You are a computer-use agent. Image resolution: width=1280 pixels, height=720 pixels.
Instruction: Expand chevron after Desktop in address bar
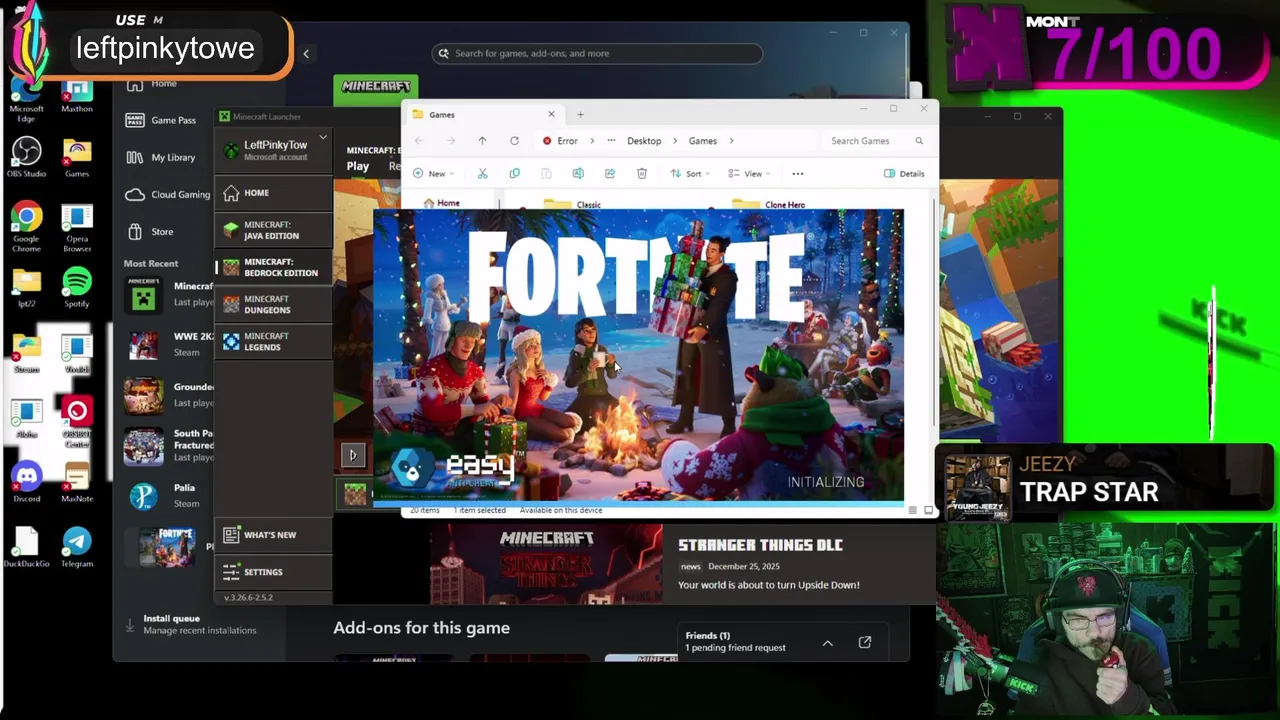(675, 141)
